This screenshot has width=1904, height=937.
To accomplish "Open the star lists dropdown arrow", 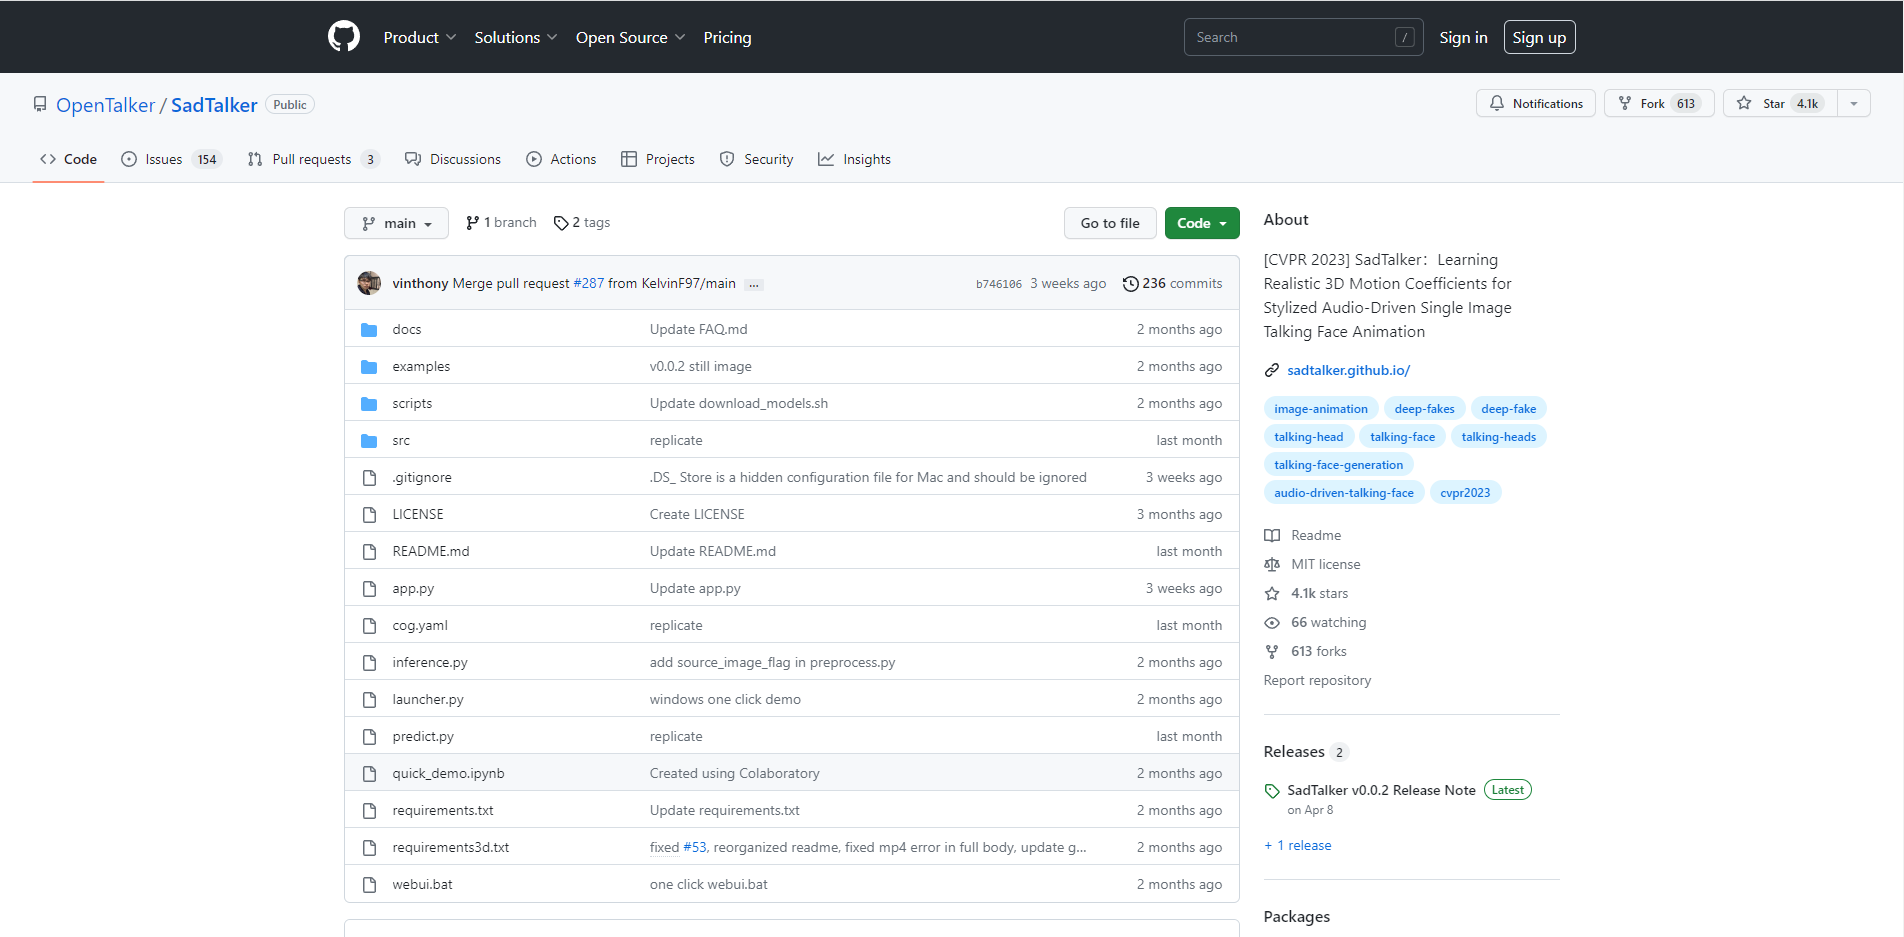I will click(1853, 104).
